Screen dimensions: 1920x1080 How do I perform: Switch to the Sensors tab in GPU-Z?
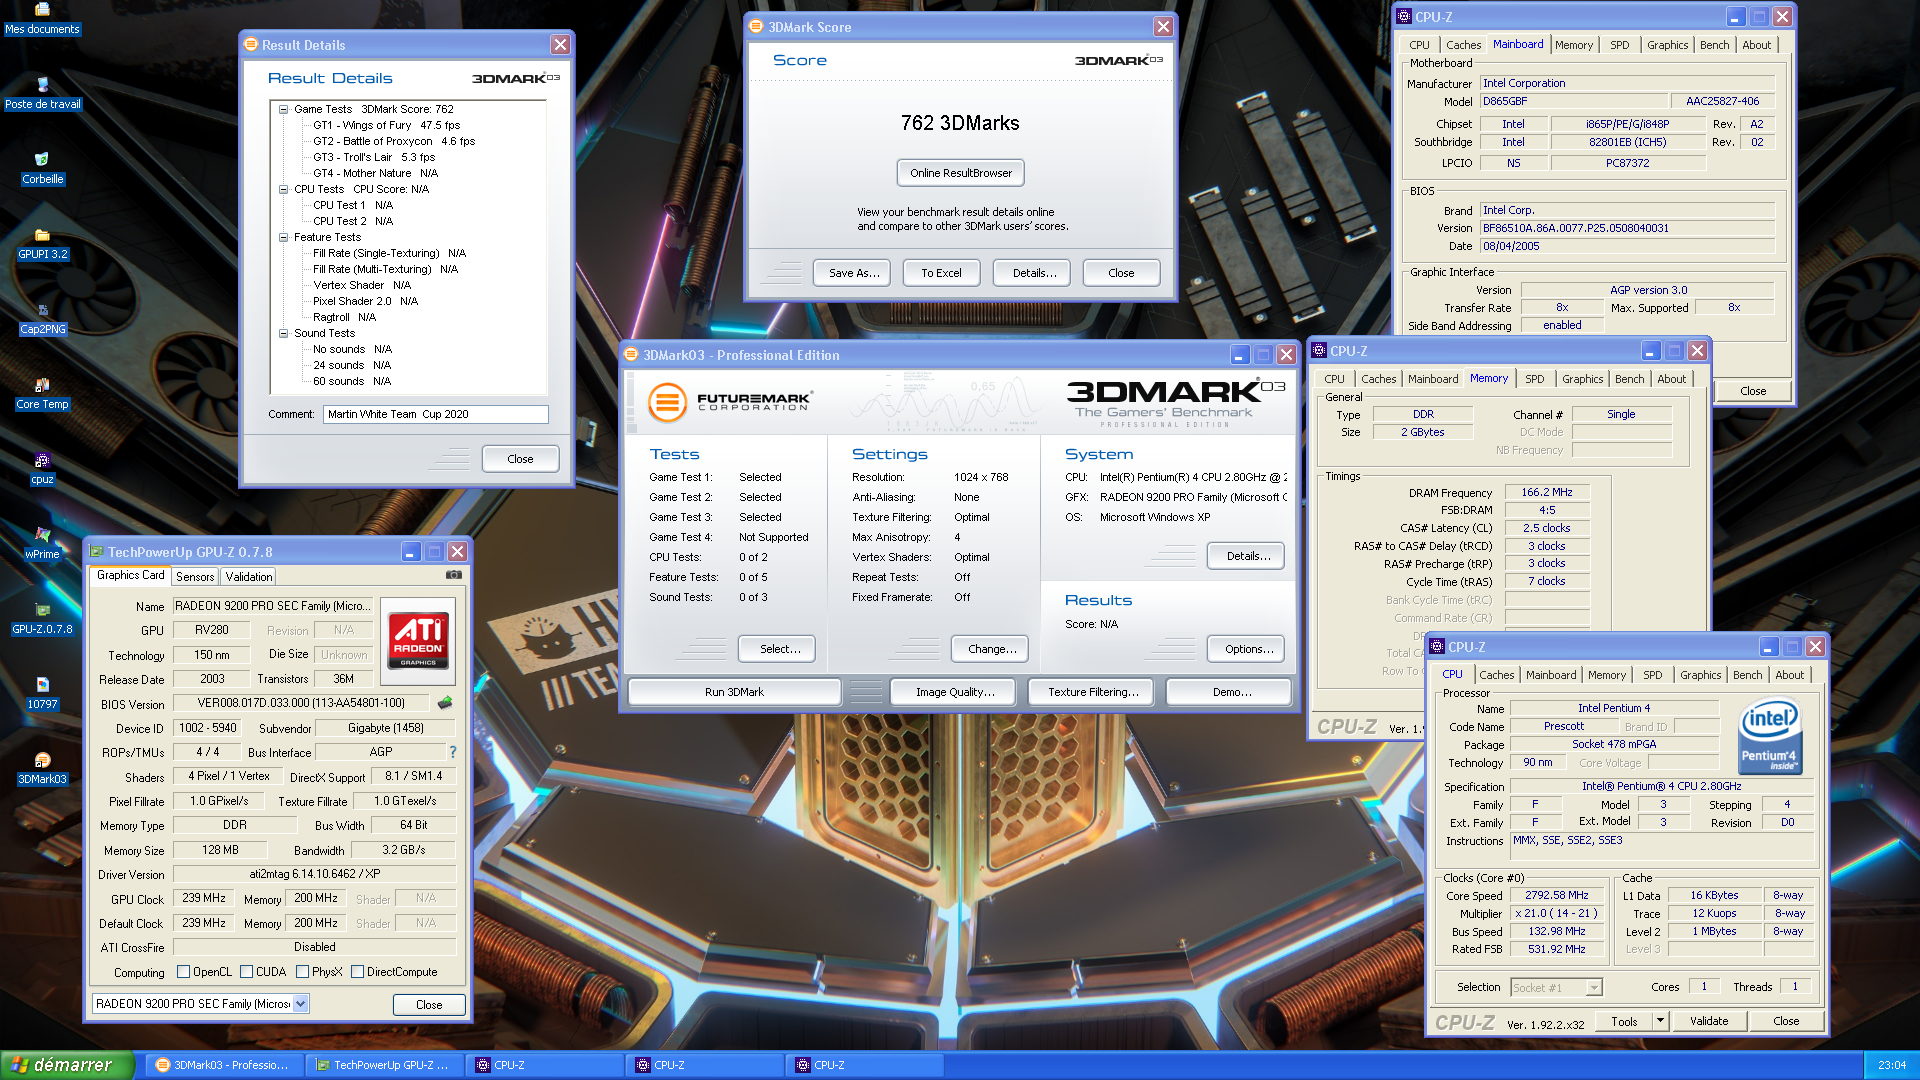195,576
